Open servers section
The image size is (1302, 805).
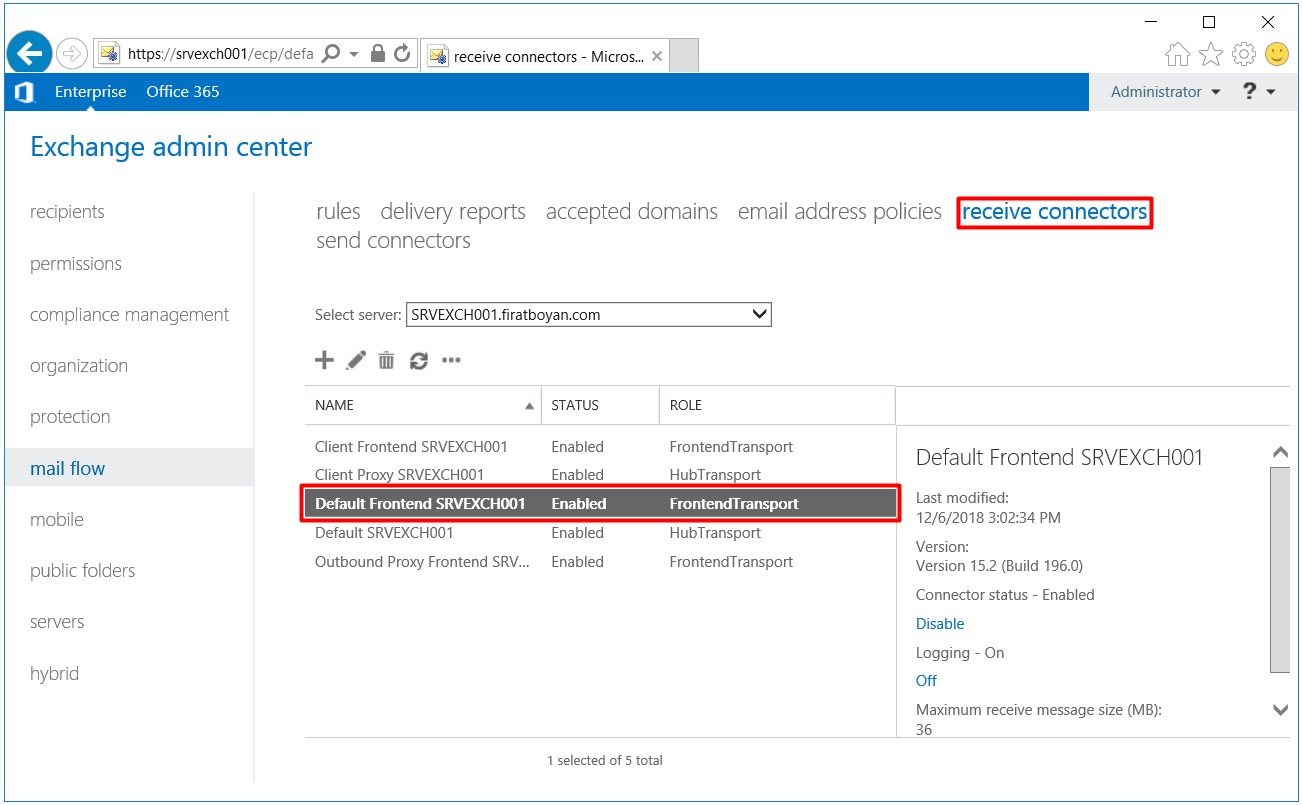(x=57, y=622)
